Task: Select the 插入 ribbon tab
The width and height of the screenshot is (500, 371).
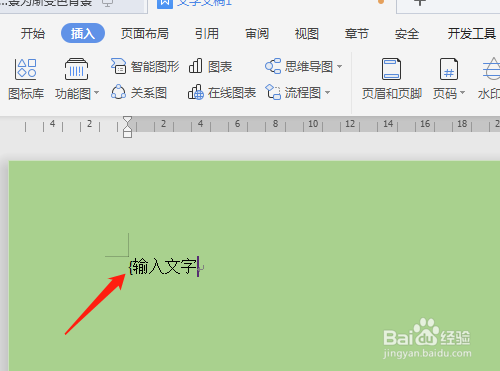Action: 83,33
